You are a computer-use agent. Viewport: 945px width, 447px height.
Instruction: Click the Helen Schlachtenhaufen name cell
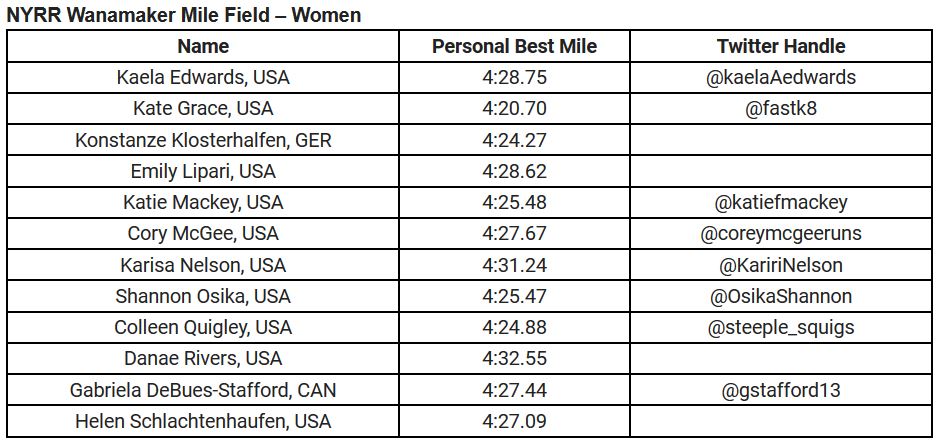(x=203, y=422)
